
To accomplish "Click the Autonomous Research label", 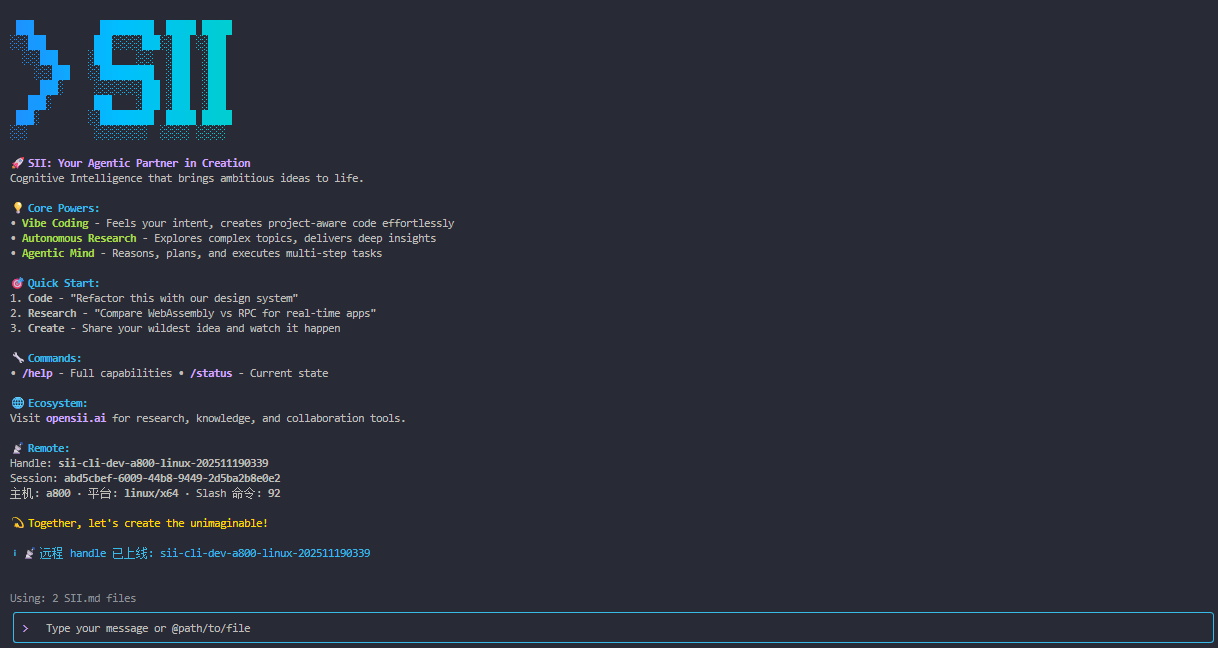I will (x=79, y=238).
